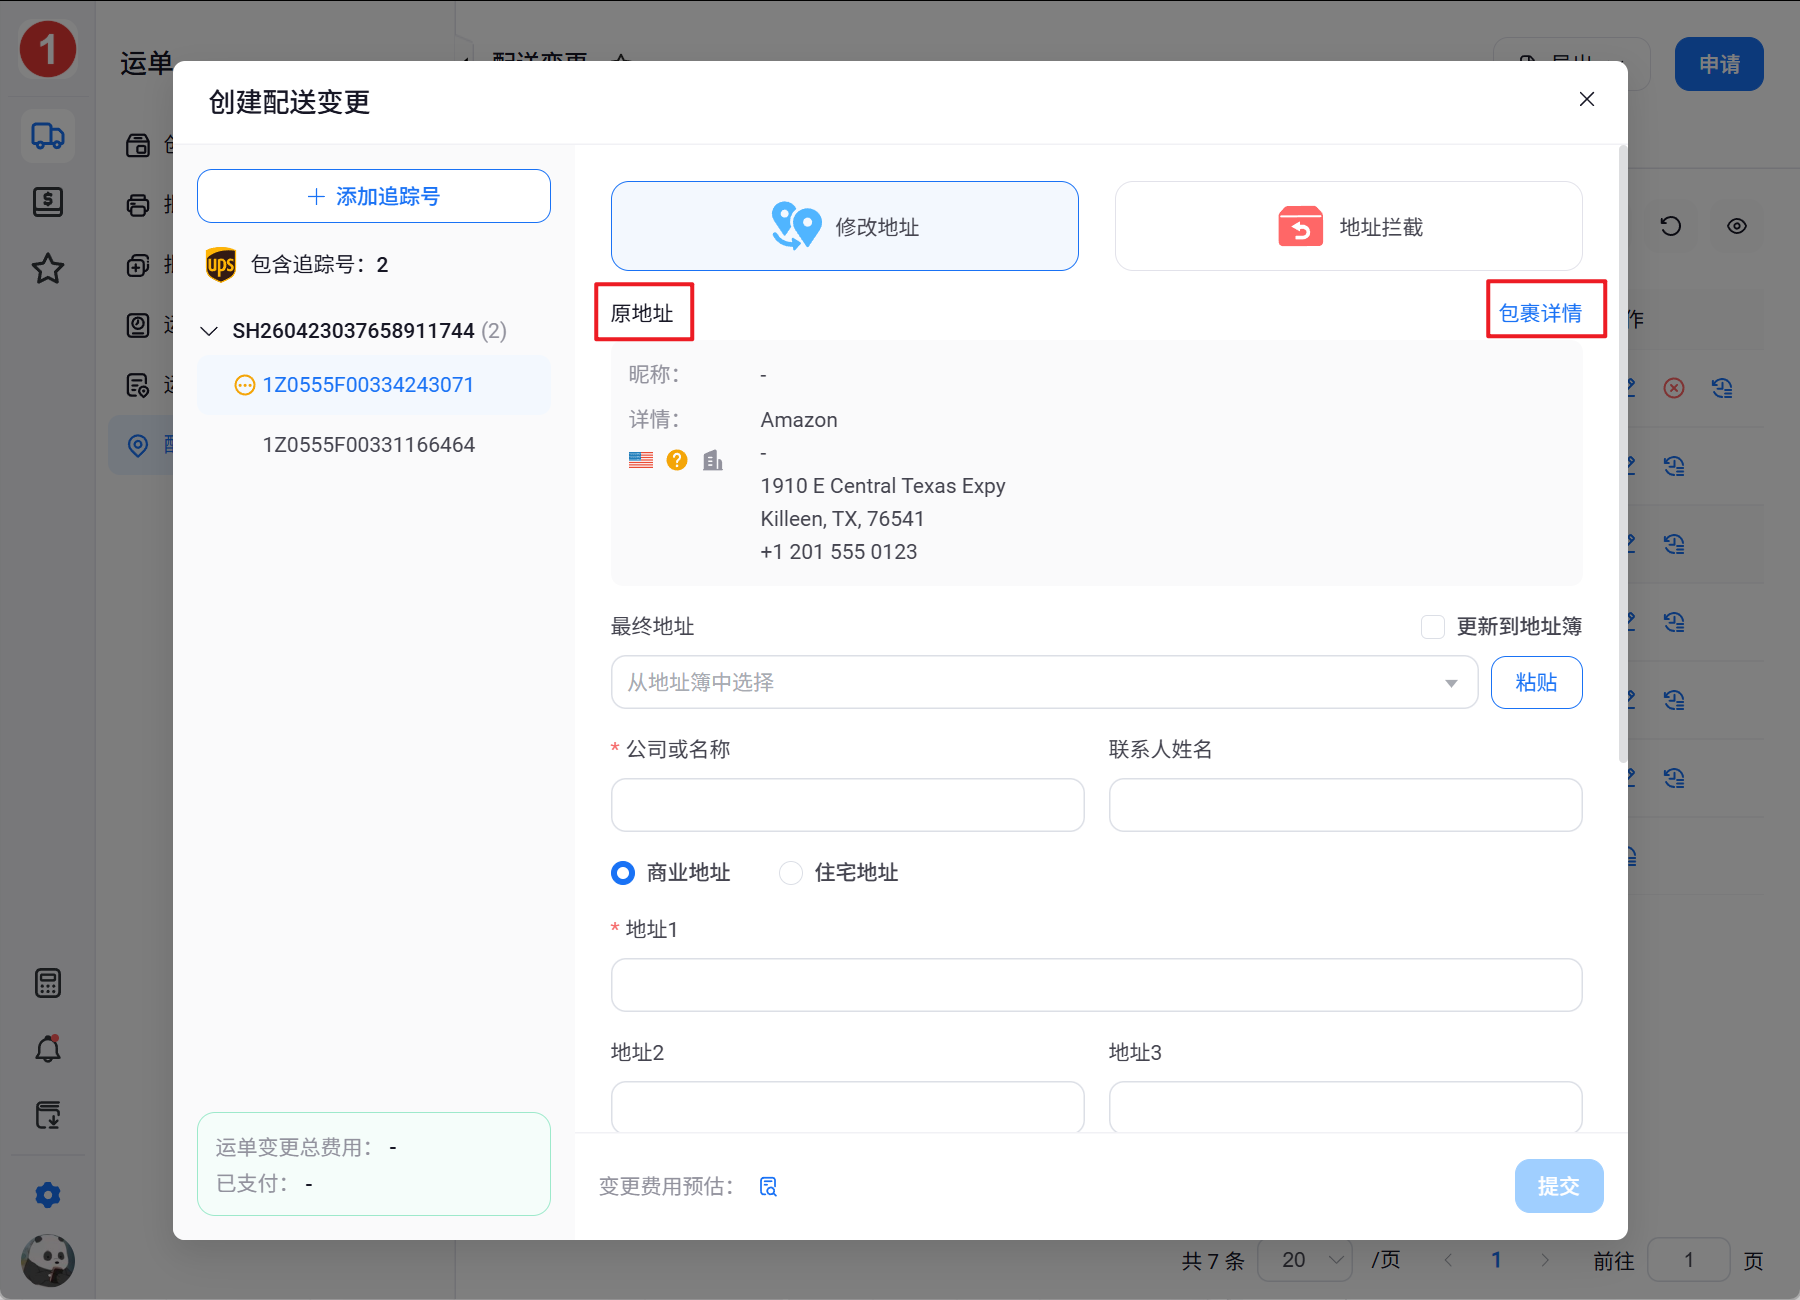The height and width of the screenshot is (1300, 1800).
Task: Open the download list icon in sidebar
Action: tap(48, 1115)
